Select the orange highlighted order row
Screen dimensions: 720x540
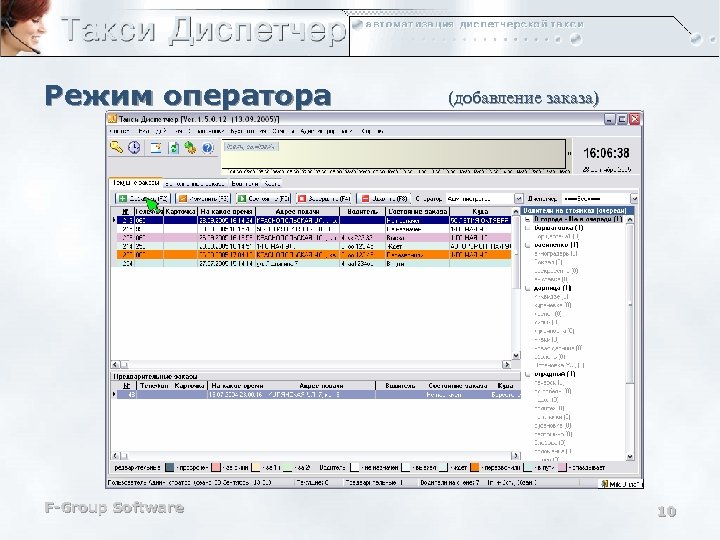[x=314, y=254]
